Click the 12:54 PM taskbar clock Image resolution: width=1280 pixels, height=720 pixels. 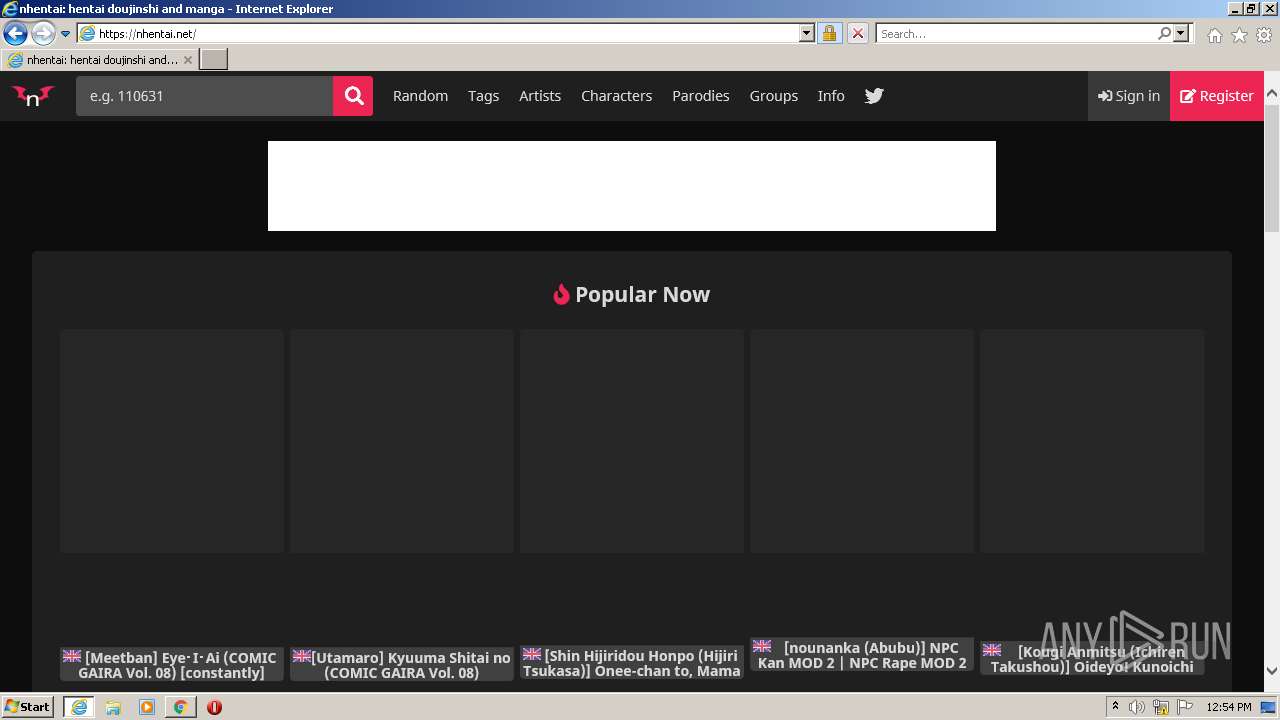click(x=1229, y=707)
